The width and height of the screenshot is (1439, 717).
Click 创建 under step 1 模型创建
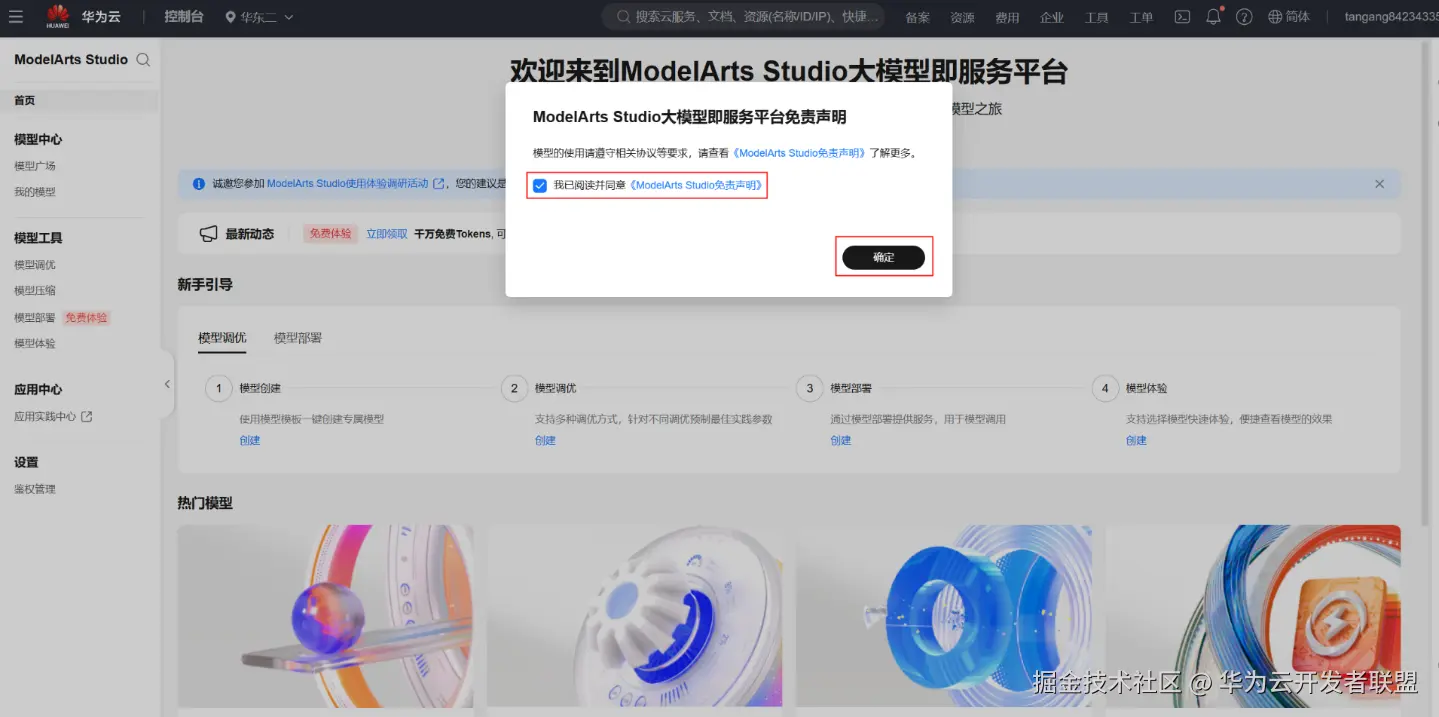click(x=250, y=440)
